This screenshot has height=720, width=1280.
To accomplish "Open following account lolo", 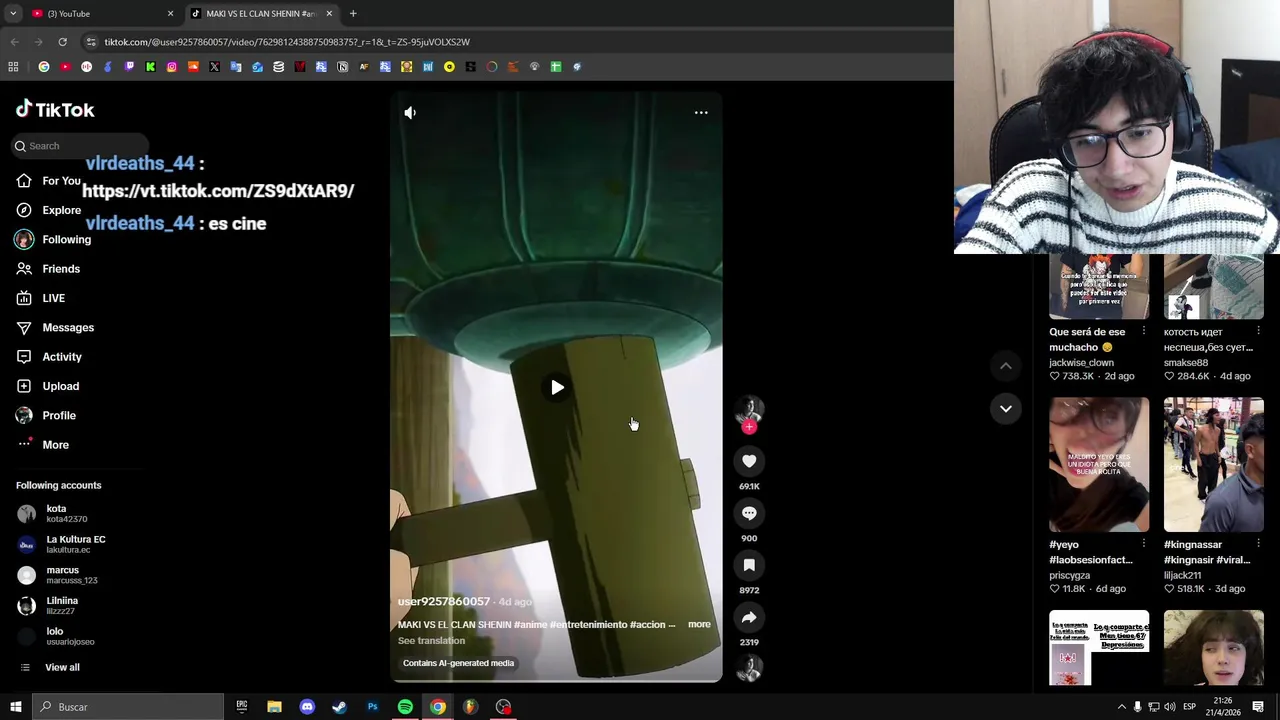I will (56, 636).
